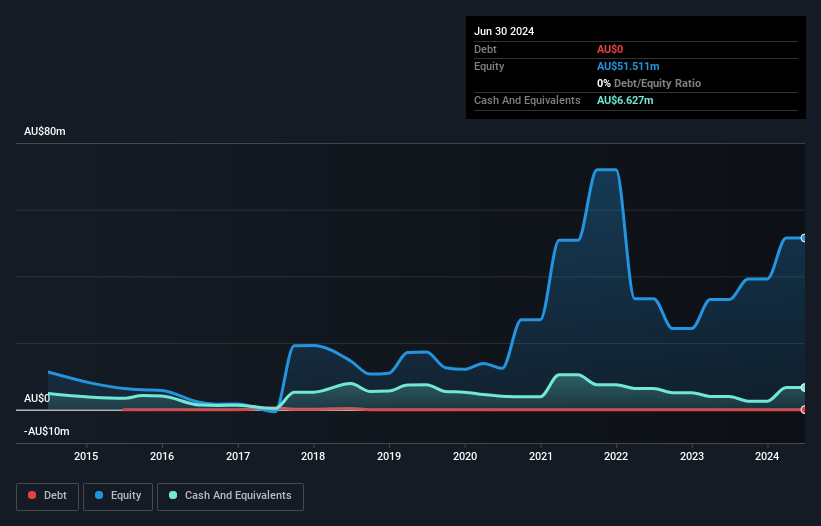This screenshot has height=526, width=821.
Task: Click the -AU$10m y-axis label
Action: coord(47,431)
